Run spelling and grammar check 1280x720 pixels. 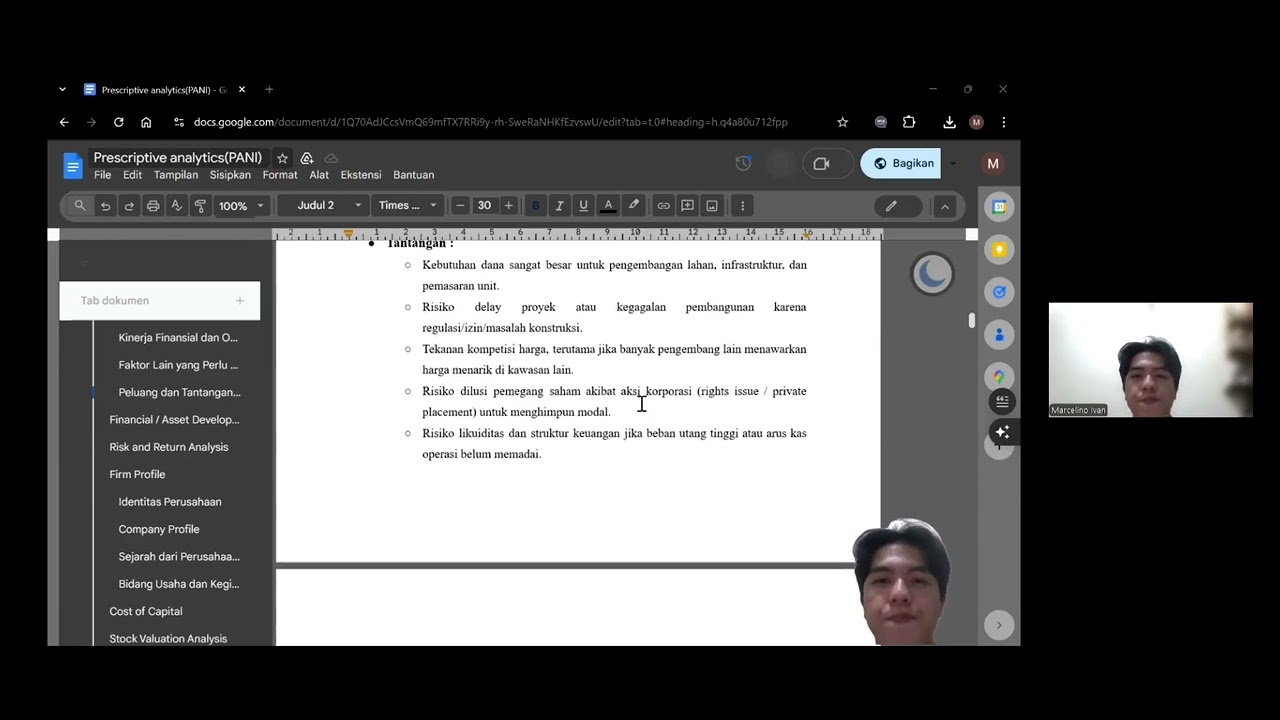coord(177,206)
